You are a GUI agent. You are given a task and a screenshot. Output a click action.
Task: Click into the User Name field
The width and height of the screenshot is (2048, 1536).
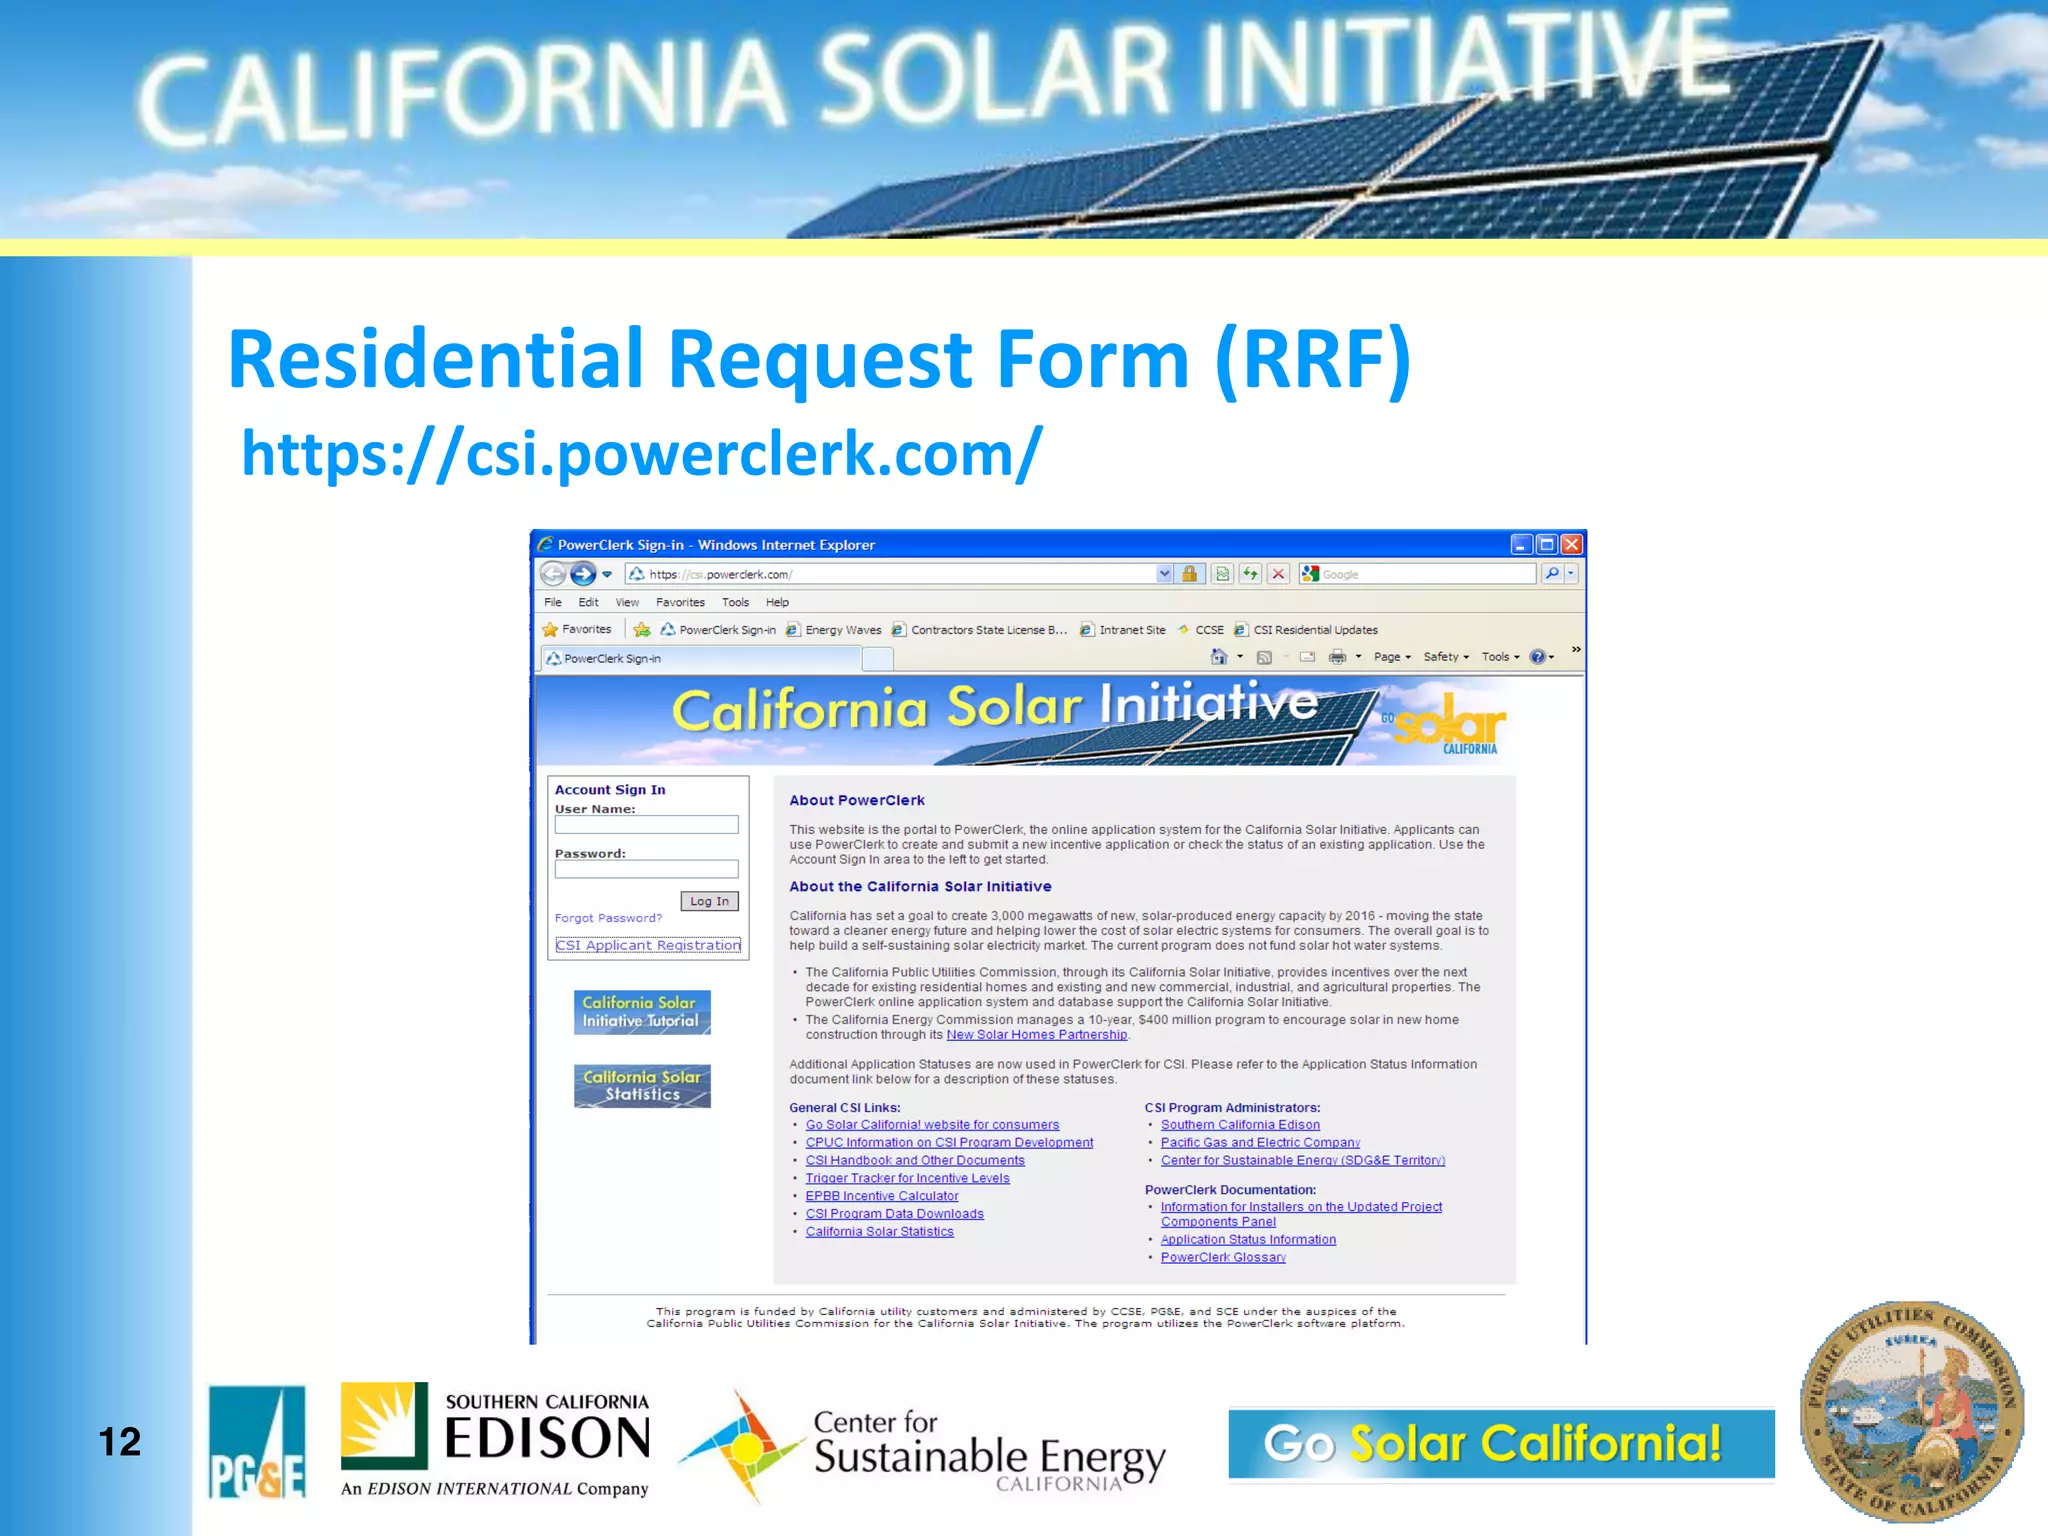tap(646, 825)
